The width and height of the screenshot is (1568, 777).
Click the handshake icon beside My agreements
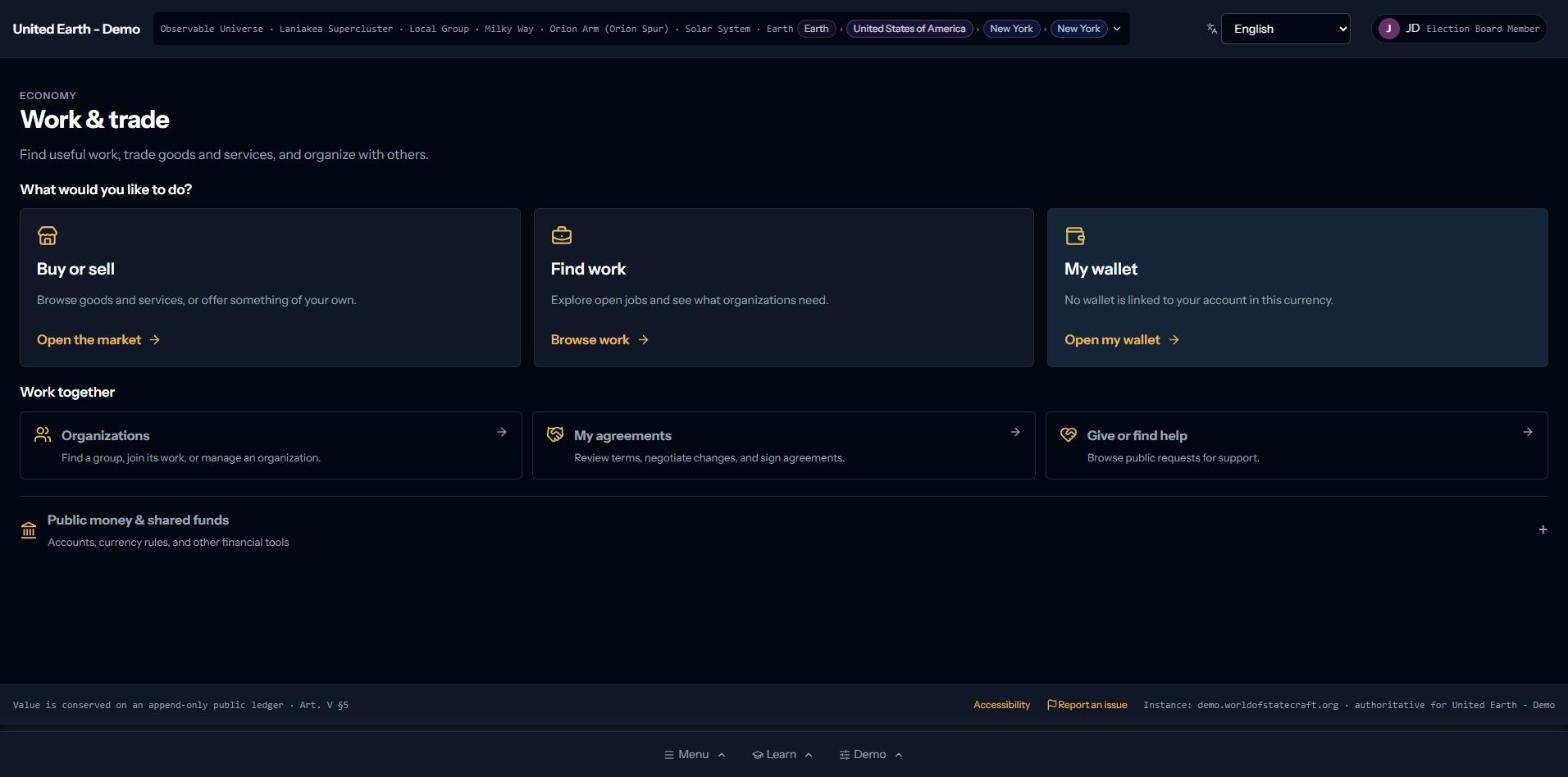click(x=555, y=435)
